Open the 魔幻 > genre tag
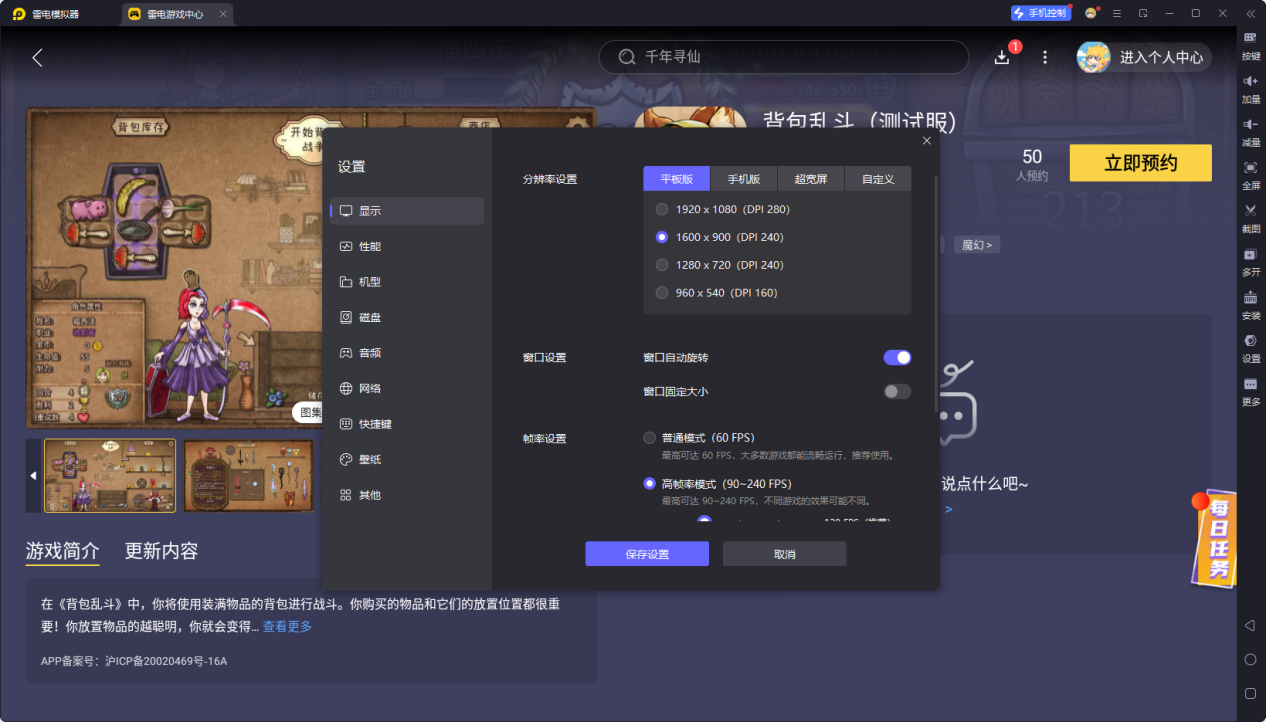 point(977,245)
